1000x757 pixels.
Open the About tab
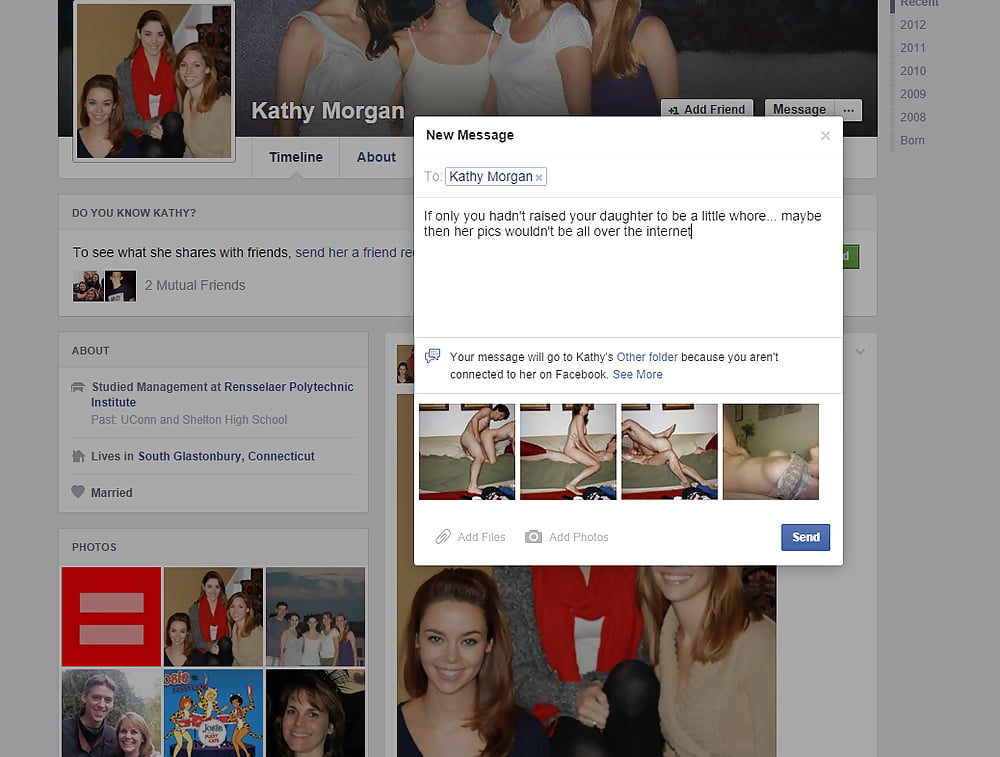click(x=376, y=157)
